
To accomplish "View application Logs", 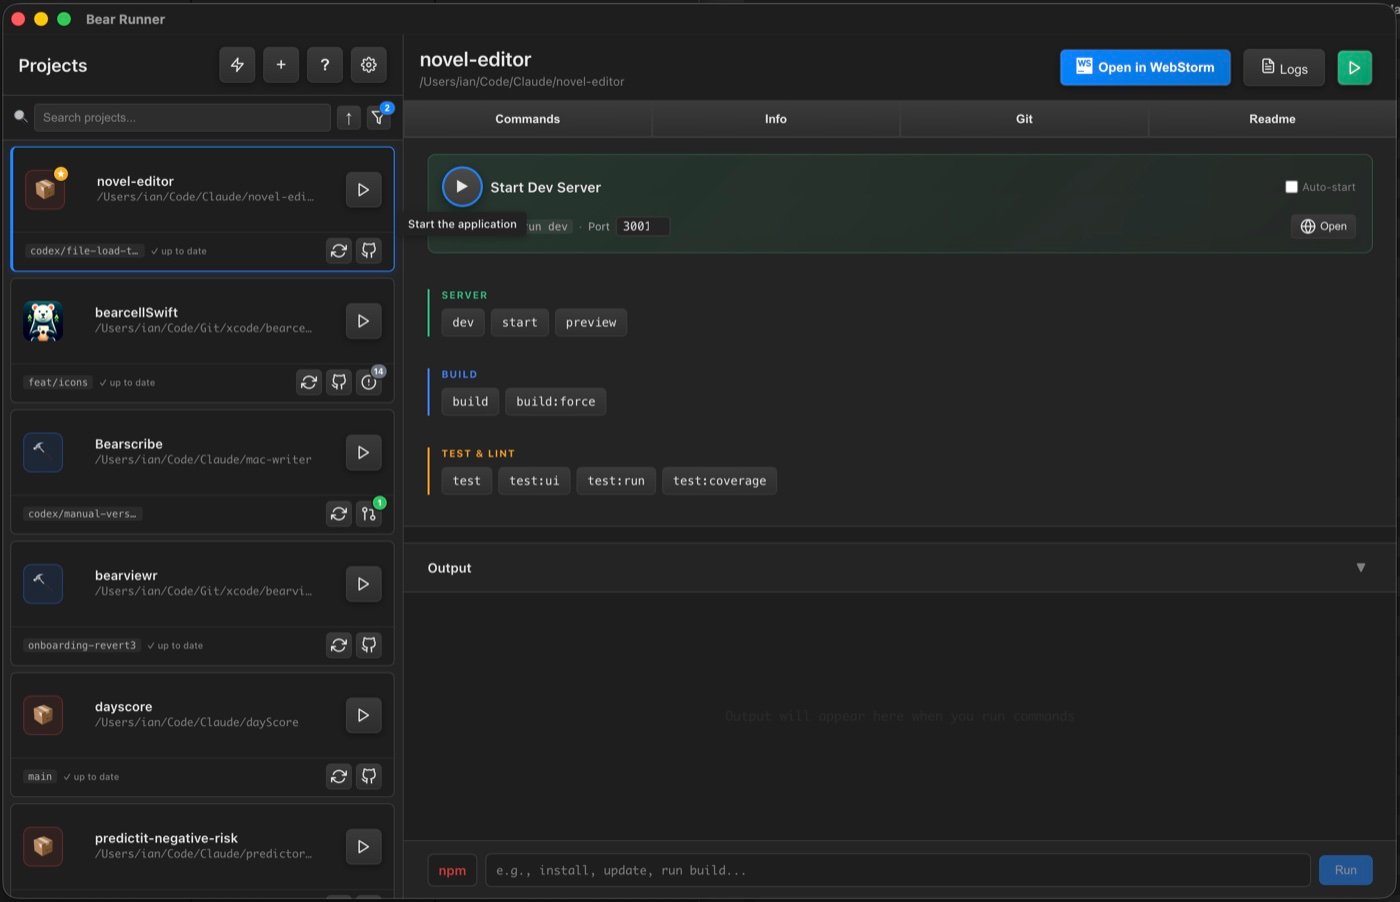I will point(1283,68).
